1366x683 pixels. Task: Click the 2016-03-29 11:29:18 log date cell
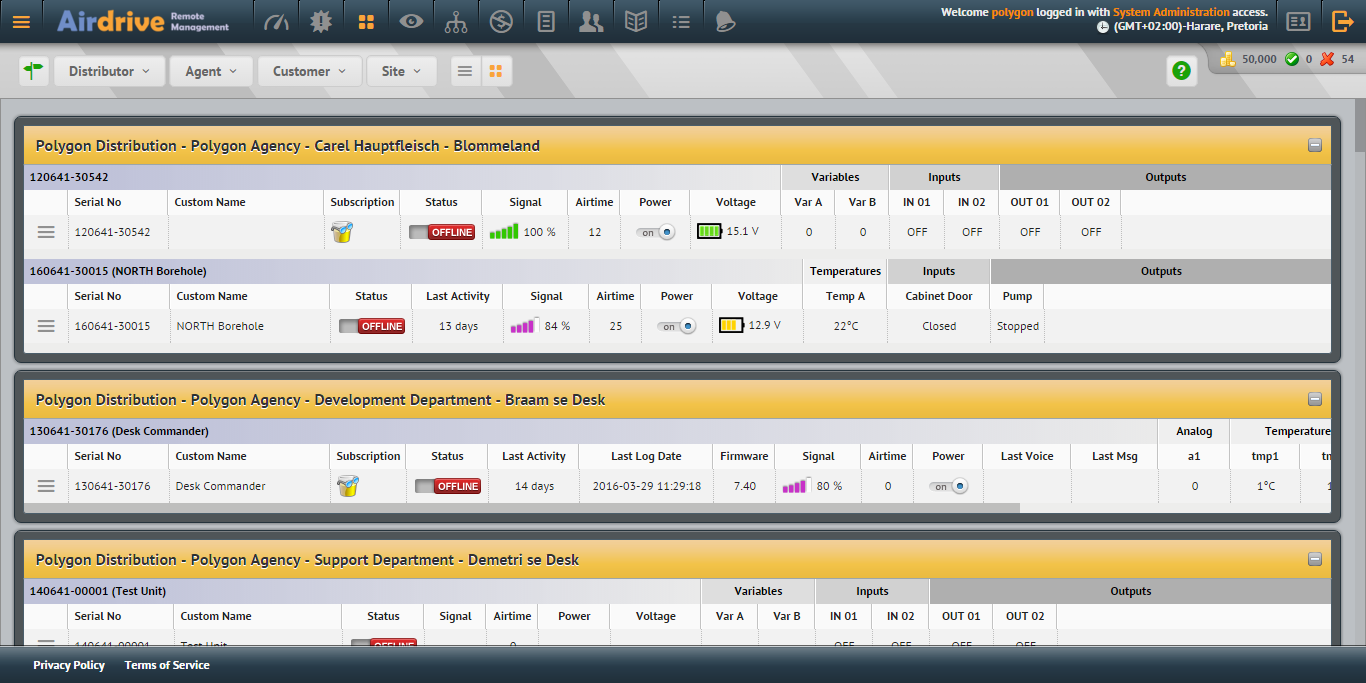pyautogui.click(x=646, y=486)
